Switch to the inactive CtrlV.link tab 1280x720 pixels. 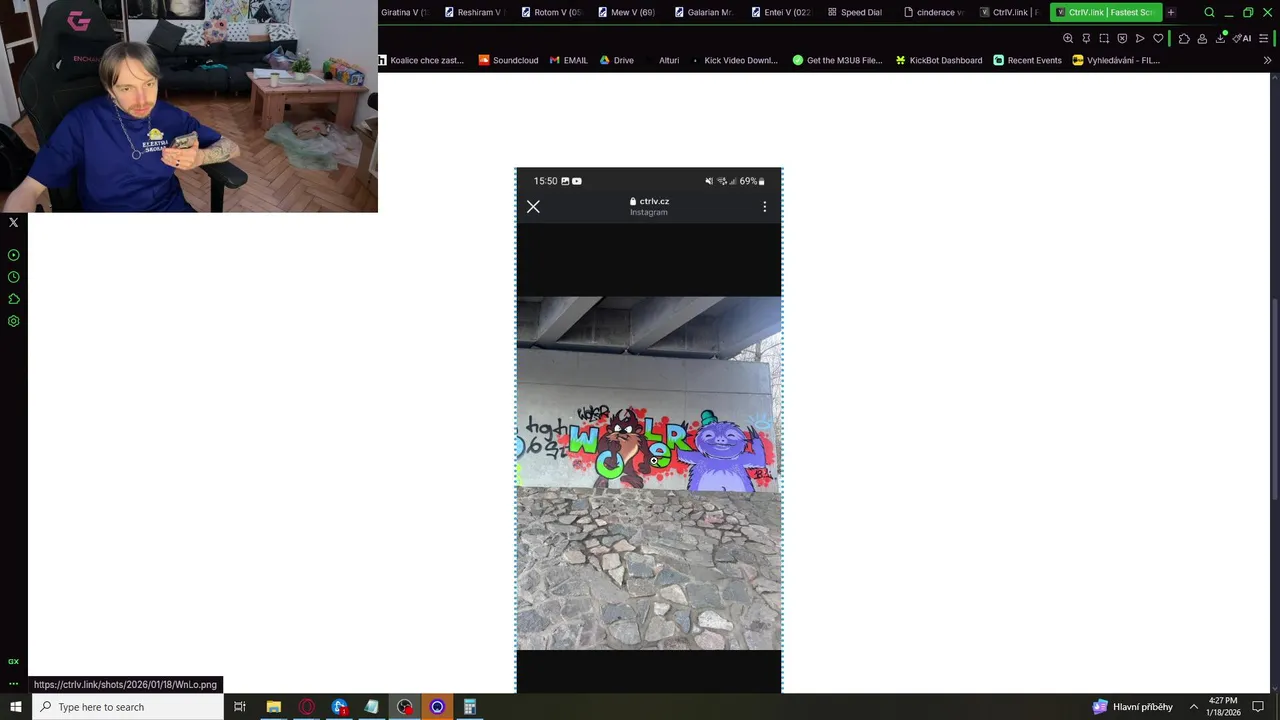1010,12
